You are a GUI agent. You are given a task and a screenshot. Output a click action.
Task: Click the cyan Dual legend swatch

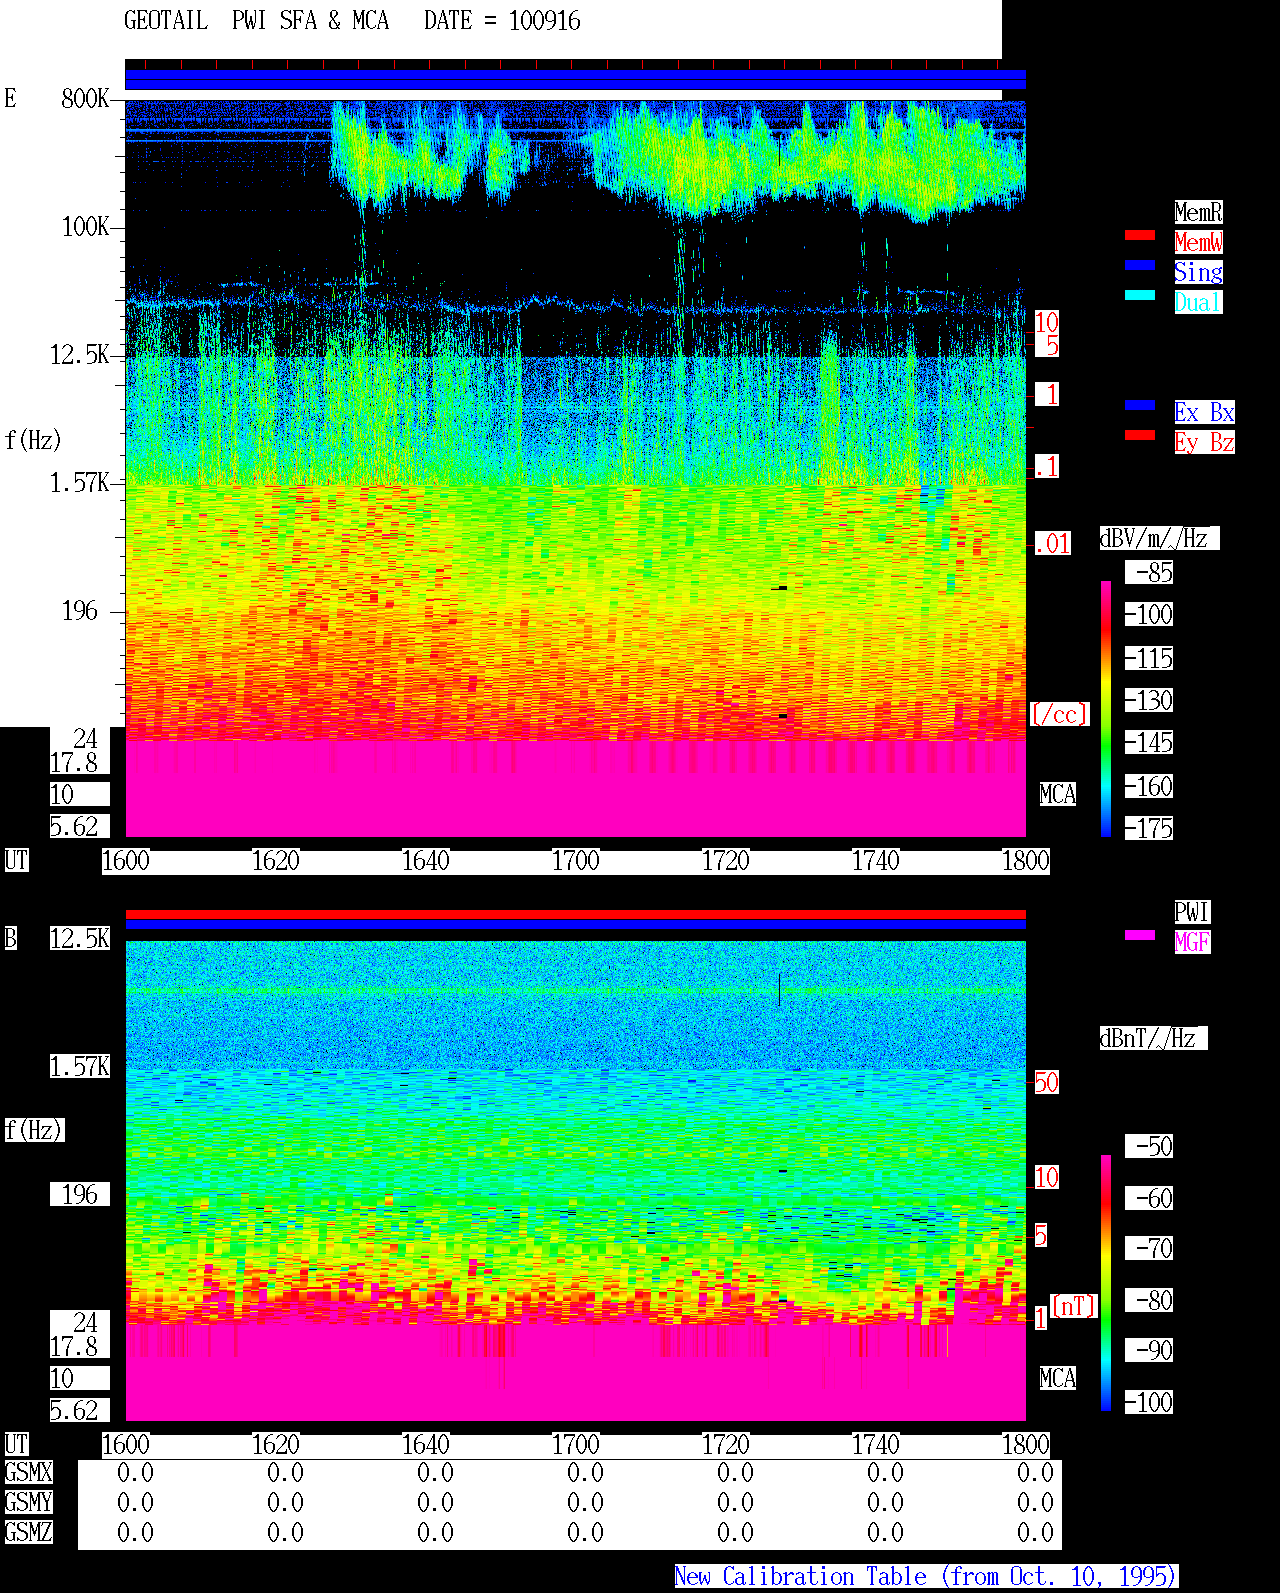[1140, 295]
